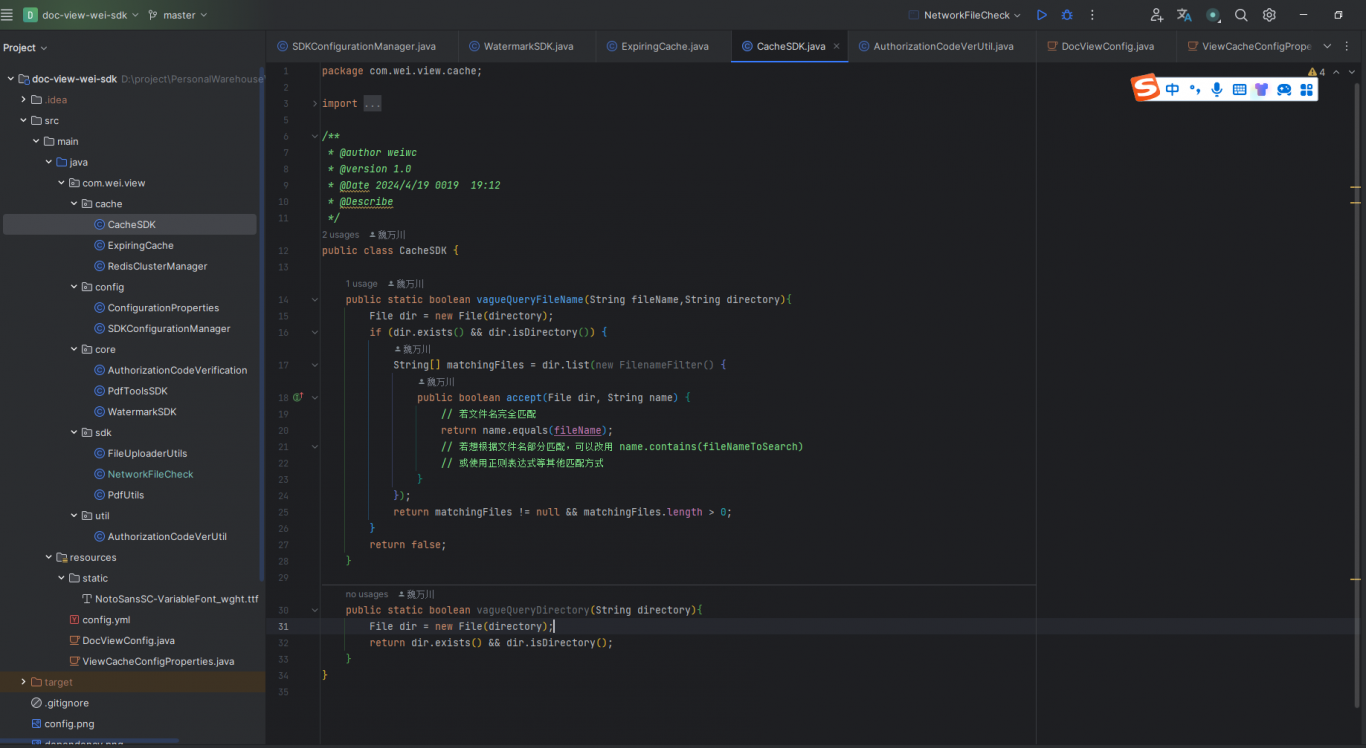
Task: Switch to SDKConfigurationManager.java tab
Action: click(364, 46)
